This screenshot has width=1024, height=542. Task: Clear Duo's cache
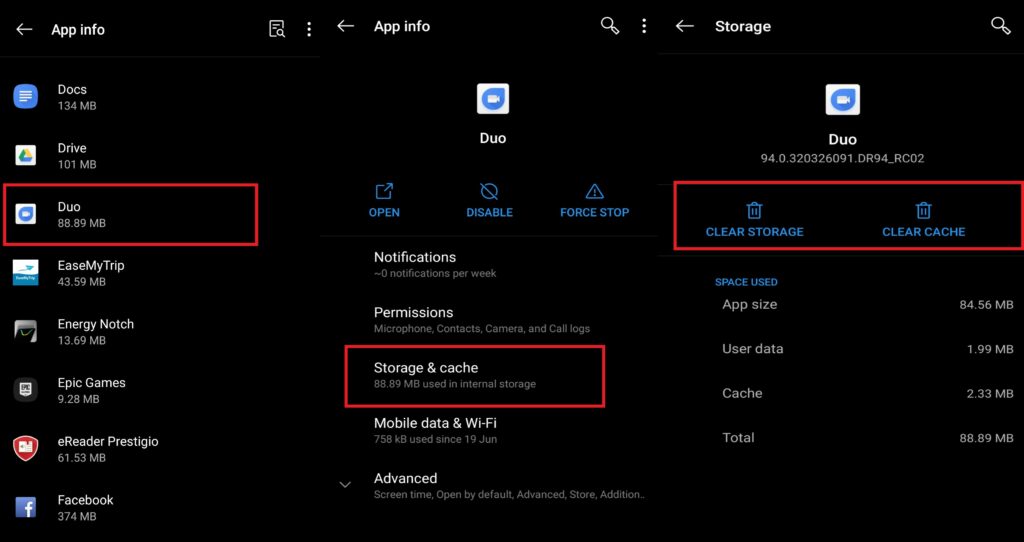click(923, 220)
